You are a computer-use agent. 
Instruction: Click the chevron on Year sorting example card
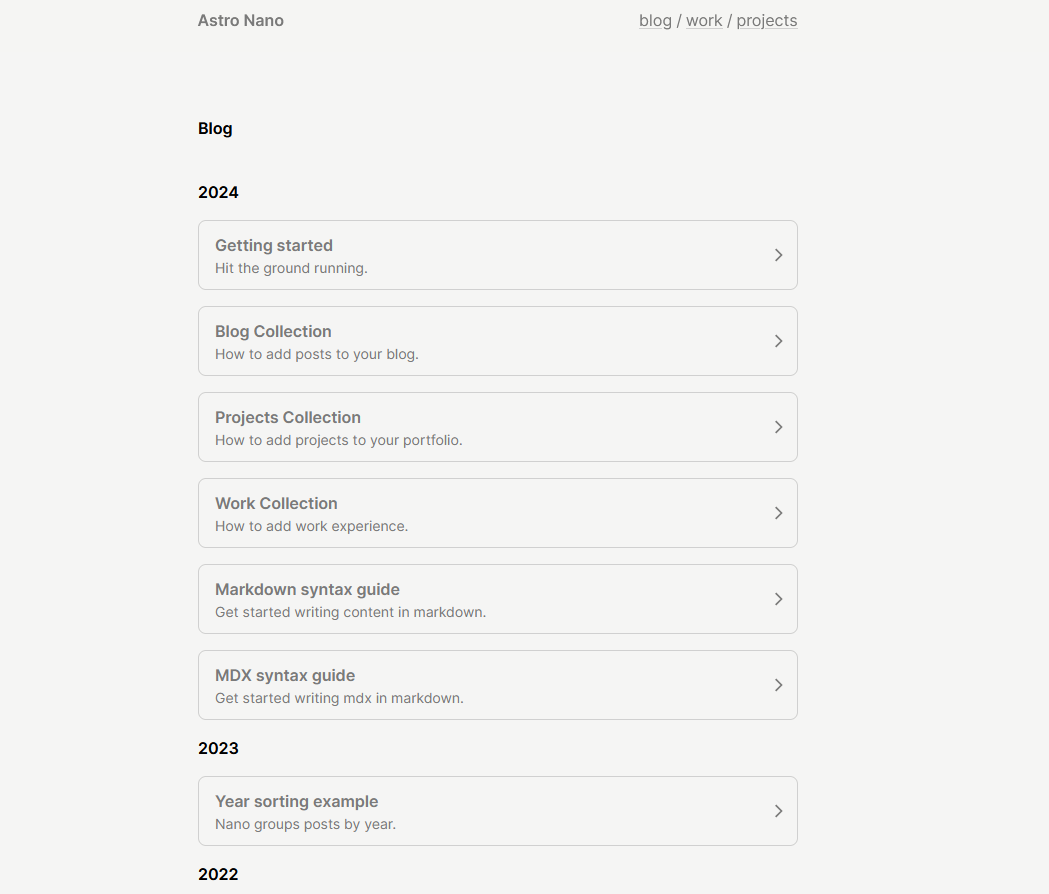pos(778,811)
